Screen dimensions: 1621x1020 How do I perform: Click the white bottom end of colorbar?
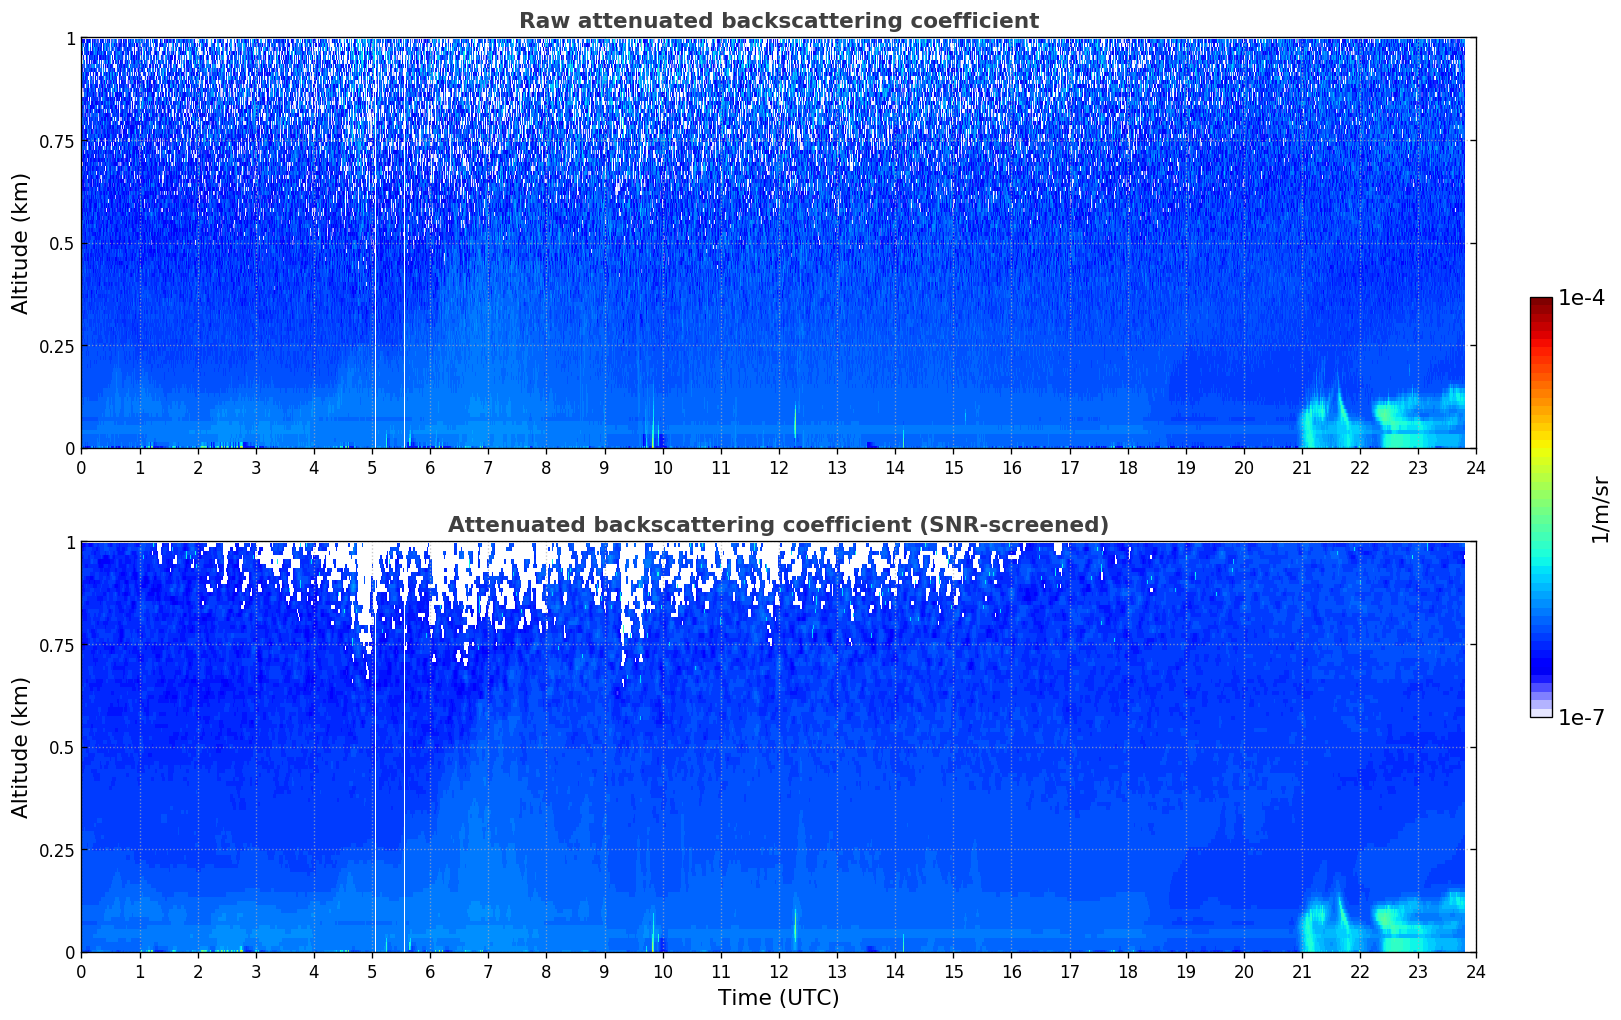(x=1541, y=712)
